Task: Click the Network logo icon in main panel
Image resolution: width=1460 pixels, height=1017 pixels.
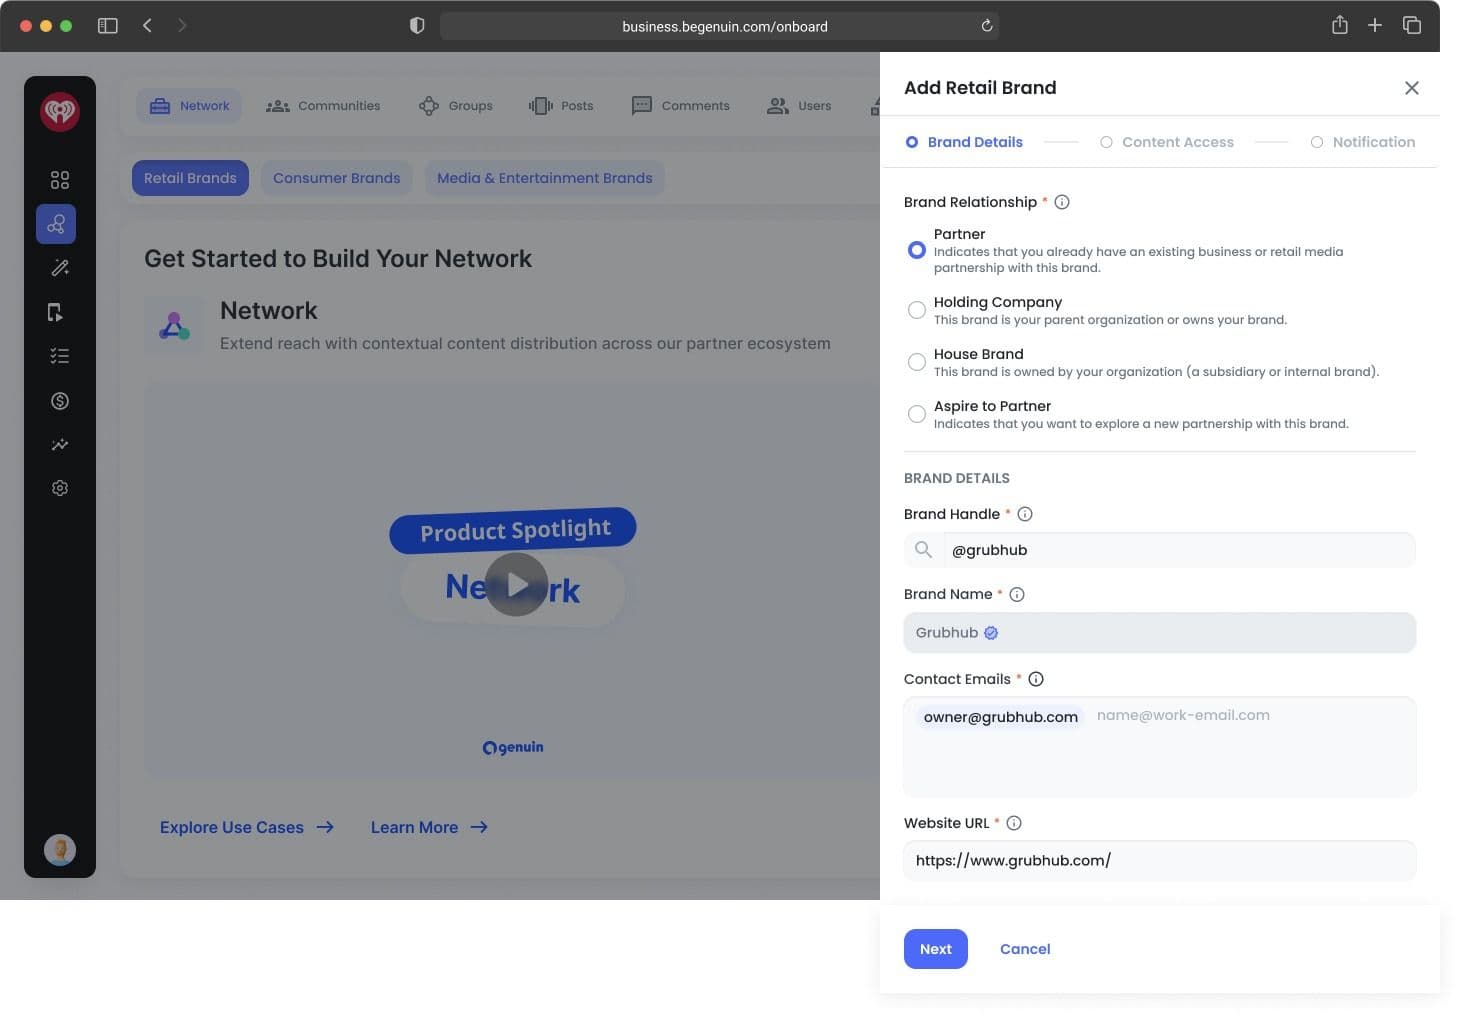Action: pos(174,326)
